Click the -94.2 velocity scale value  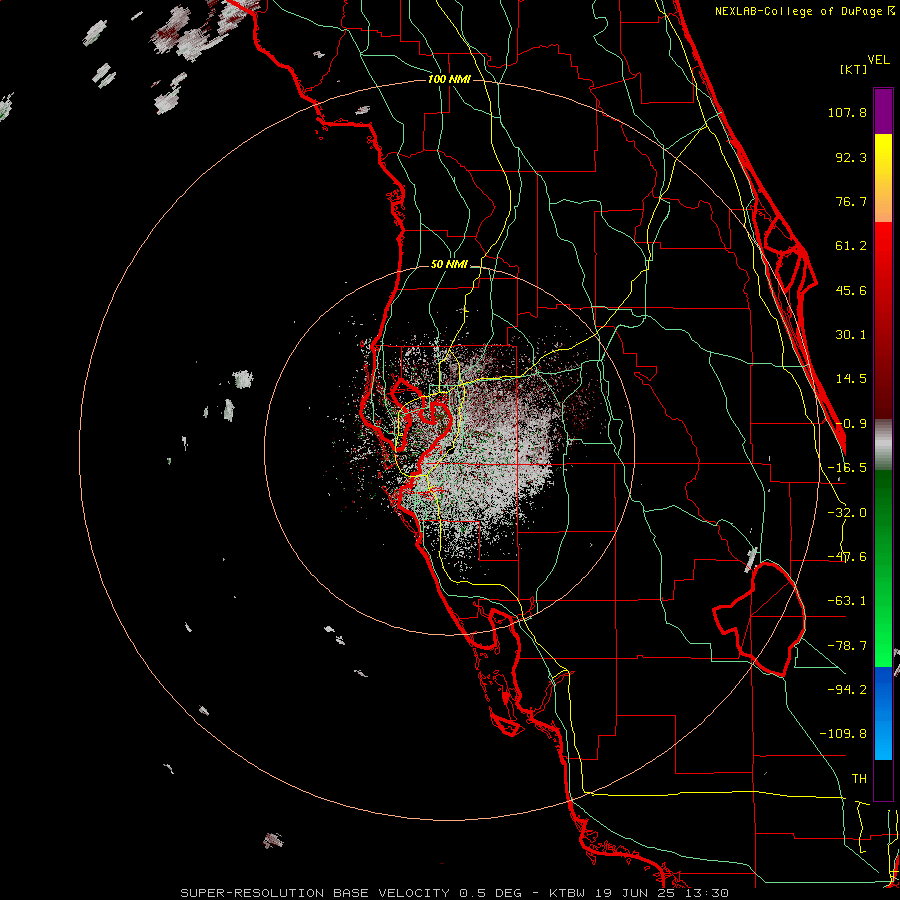coord(847,690)
